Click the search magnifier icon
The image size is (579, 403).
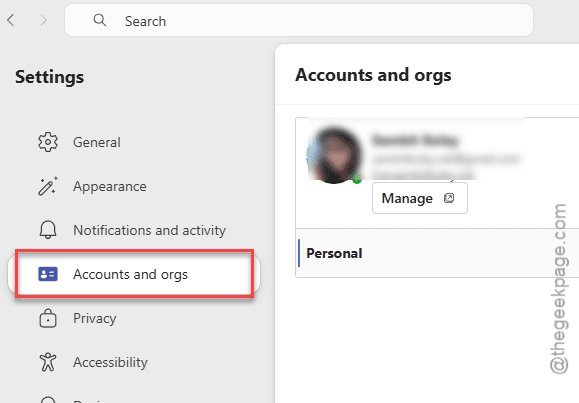coord(100,20)
